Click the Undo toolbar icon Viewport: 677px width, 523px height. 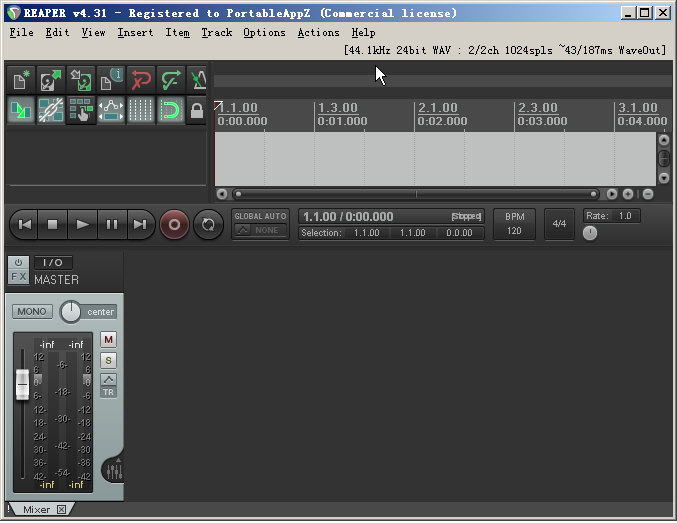pyautogui.click(x=141, y=80)
